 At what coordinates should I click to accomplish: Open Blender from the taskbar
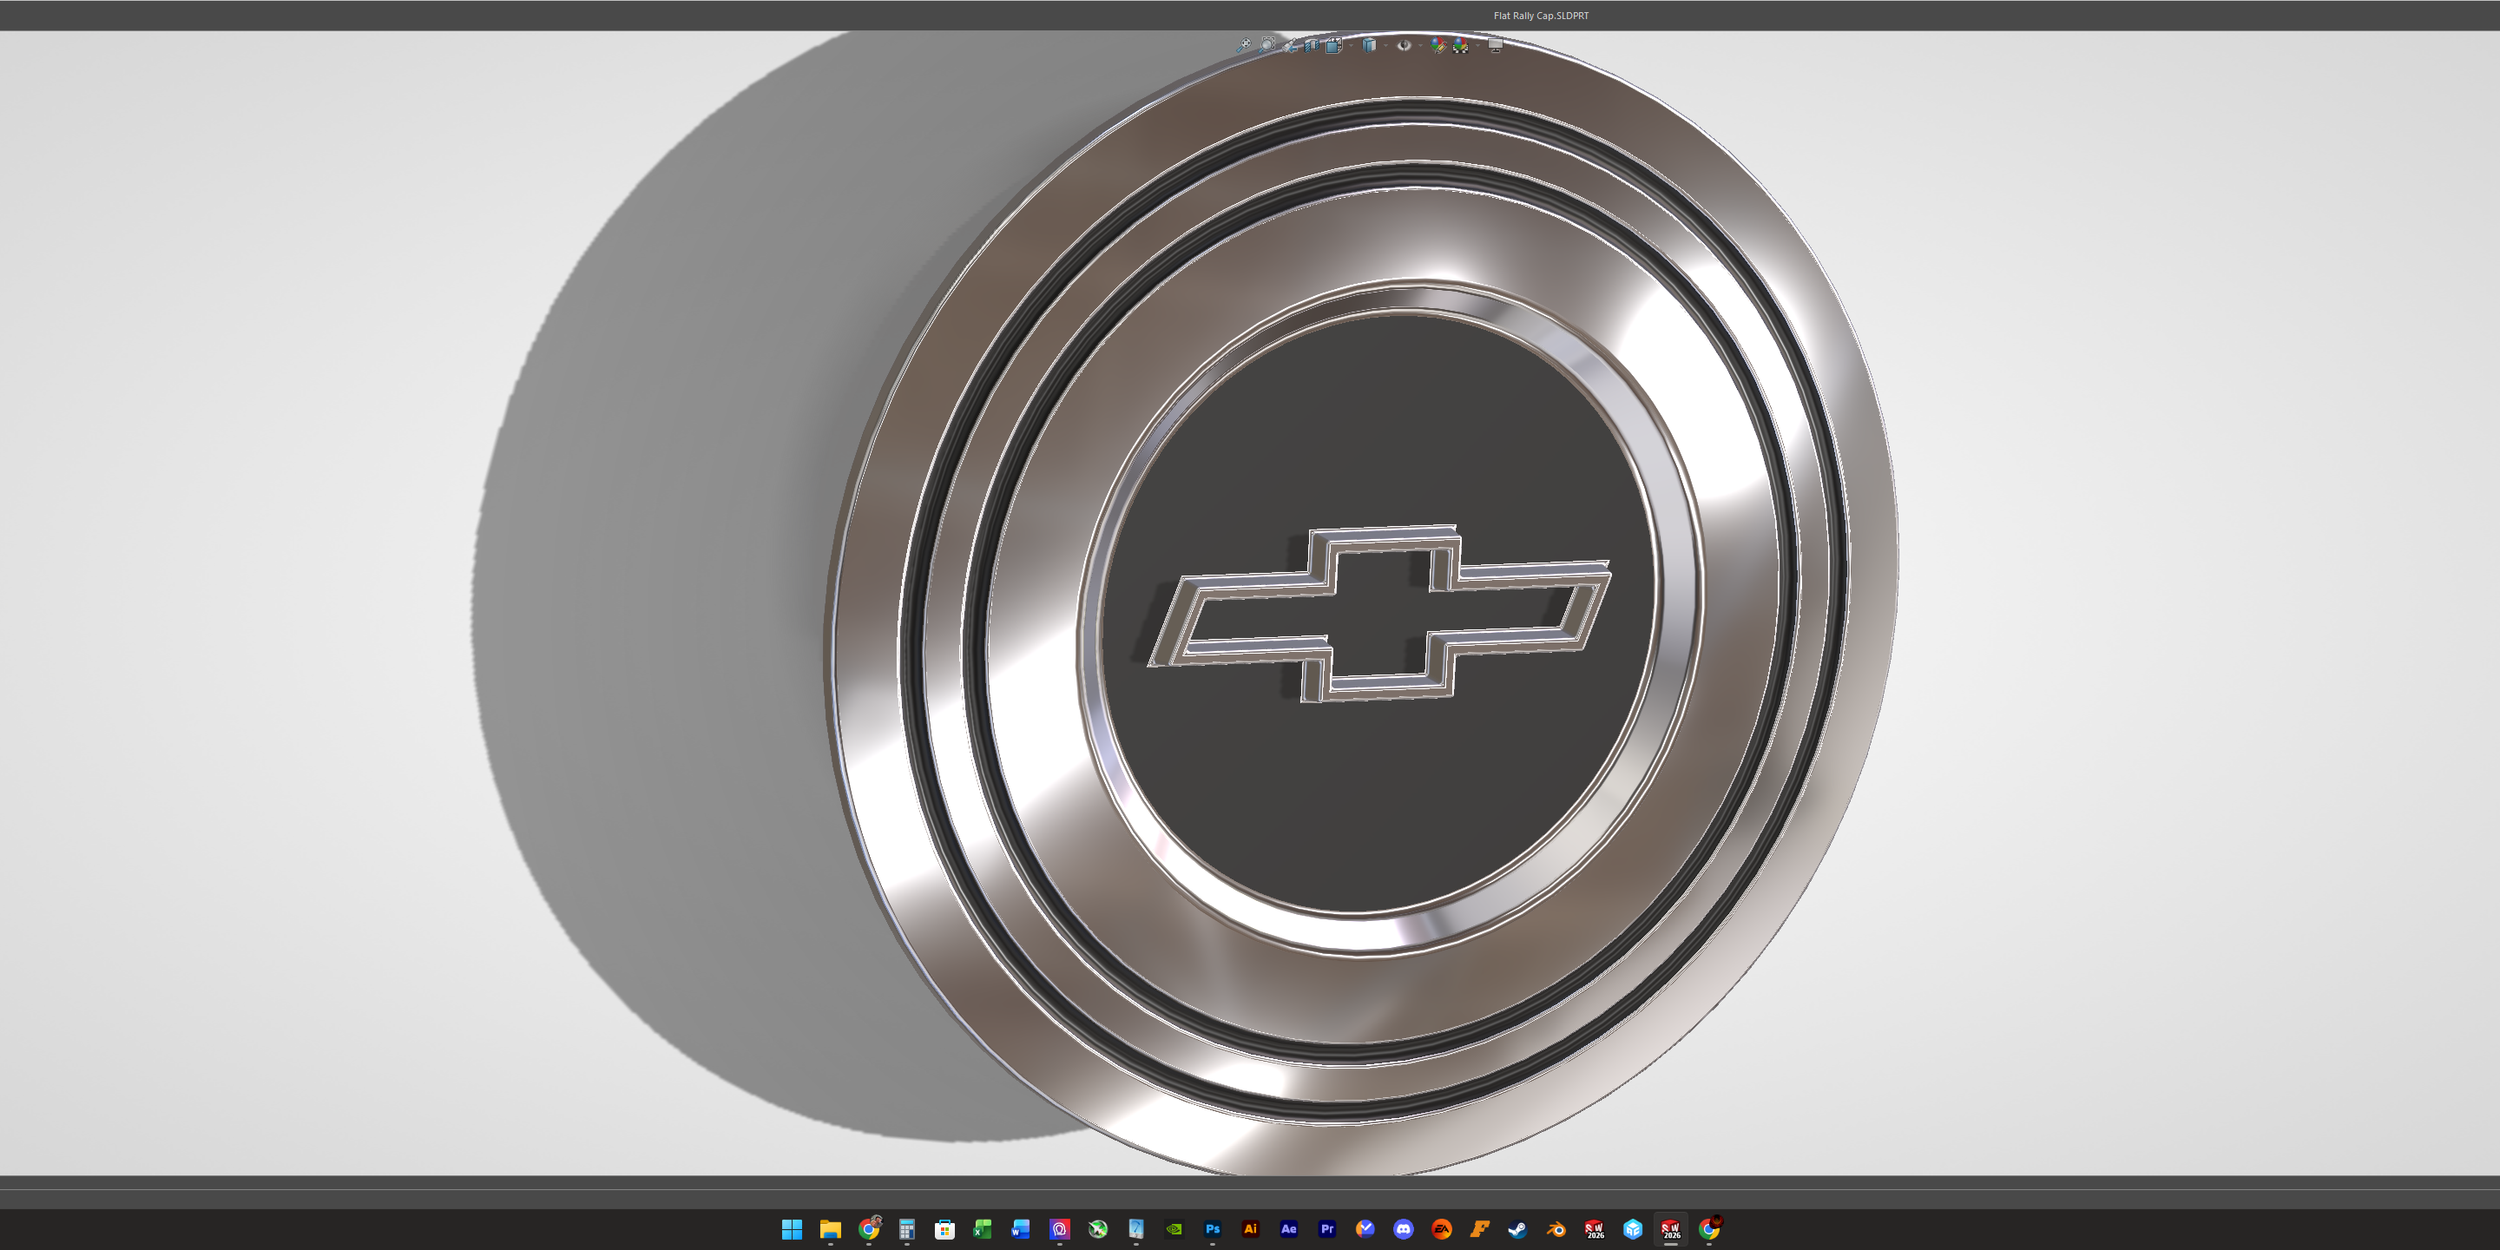[1556, 1229]
